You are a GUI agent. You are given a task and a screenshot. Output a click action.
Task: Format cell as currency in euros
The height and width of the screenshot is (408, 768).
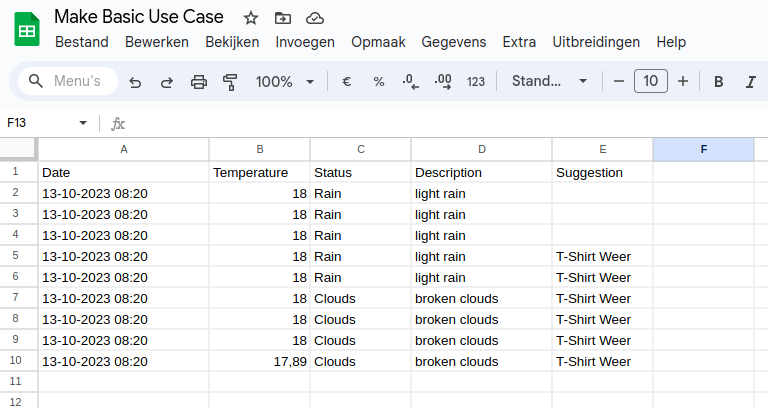(x=347, y=82)
